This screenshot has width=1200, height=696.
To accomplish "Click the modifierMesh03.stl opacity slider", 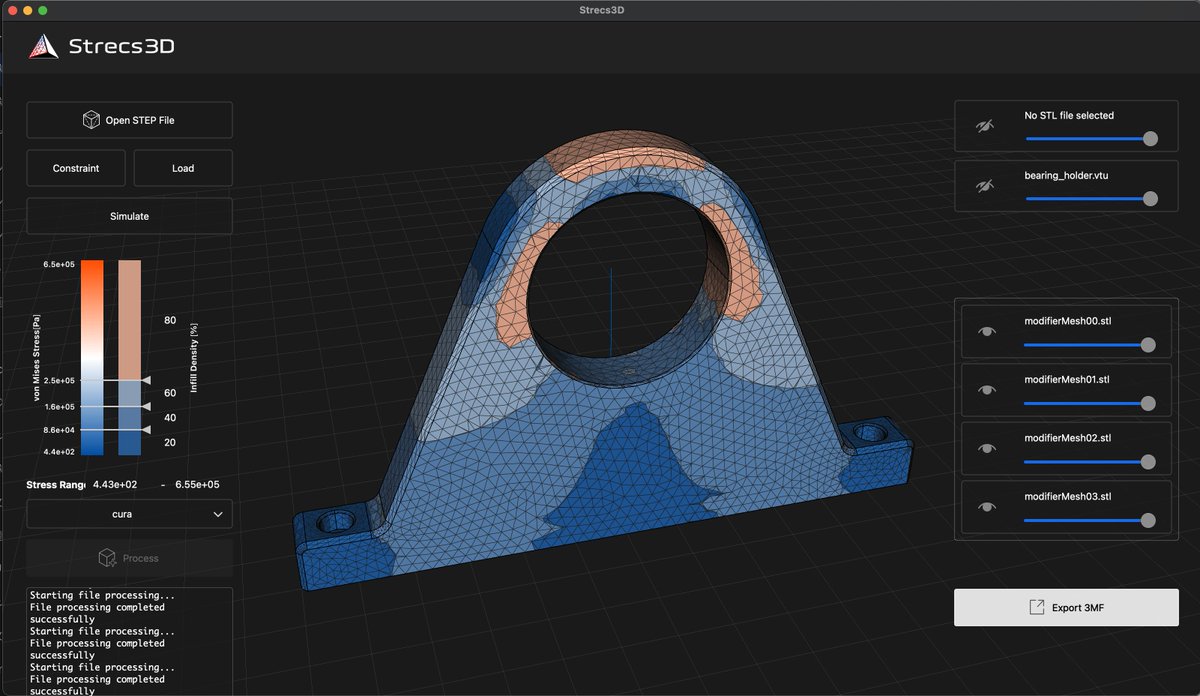I will (1089, 520).
